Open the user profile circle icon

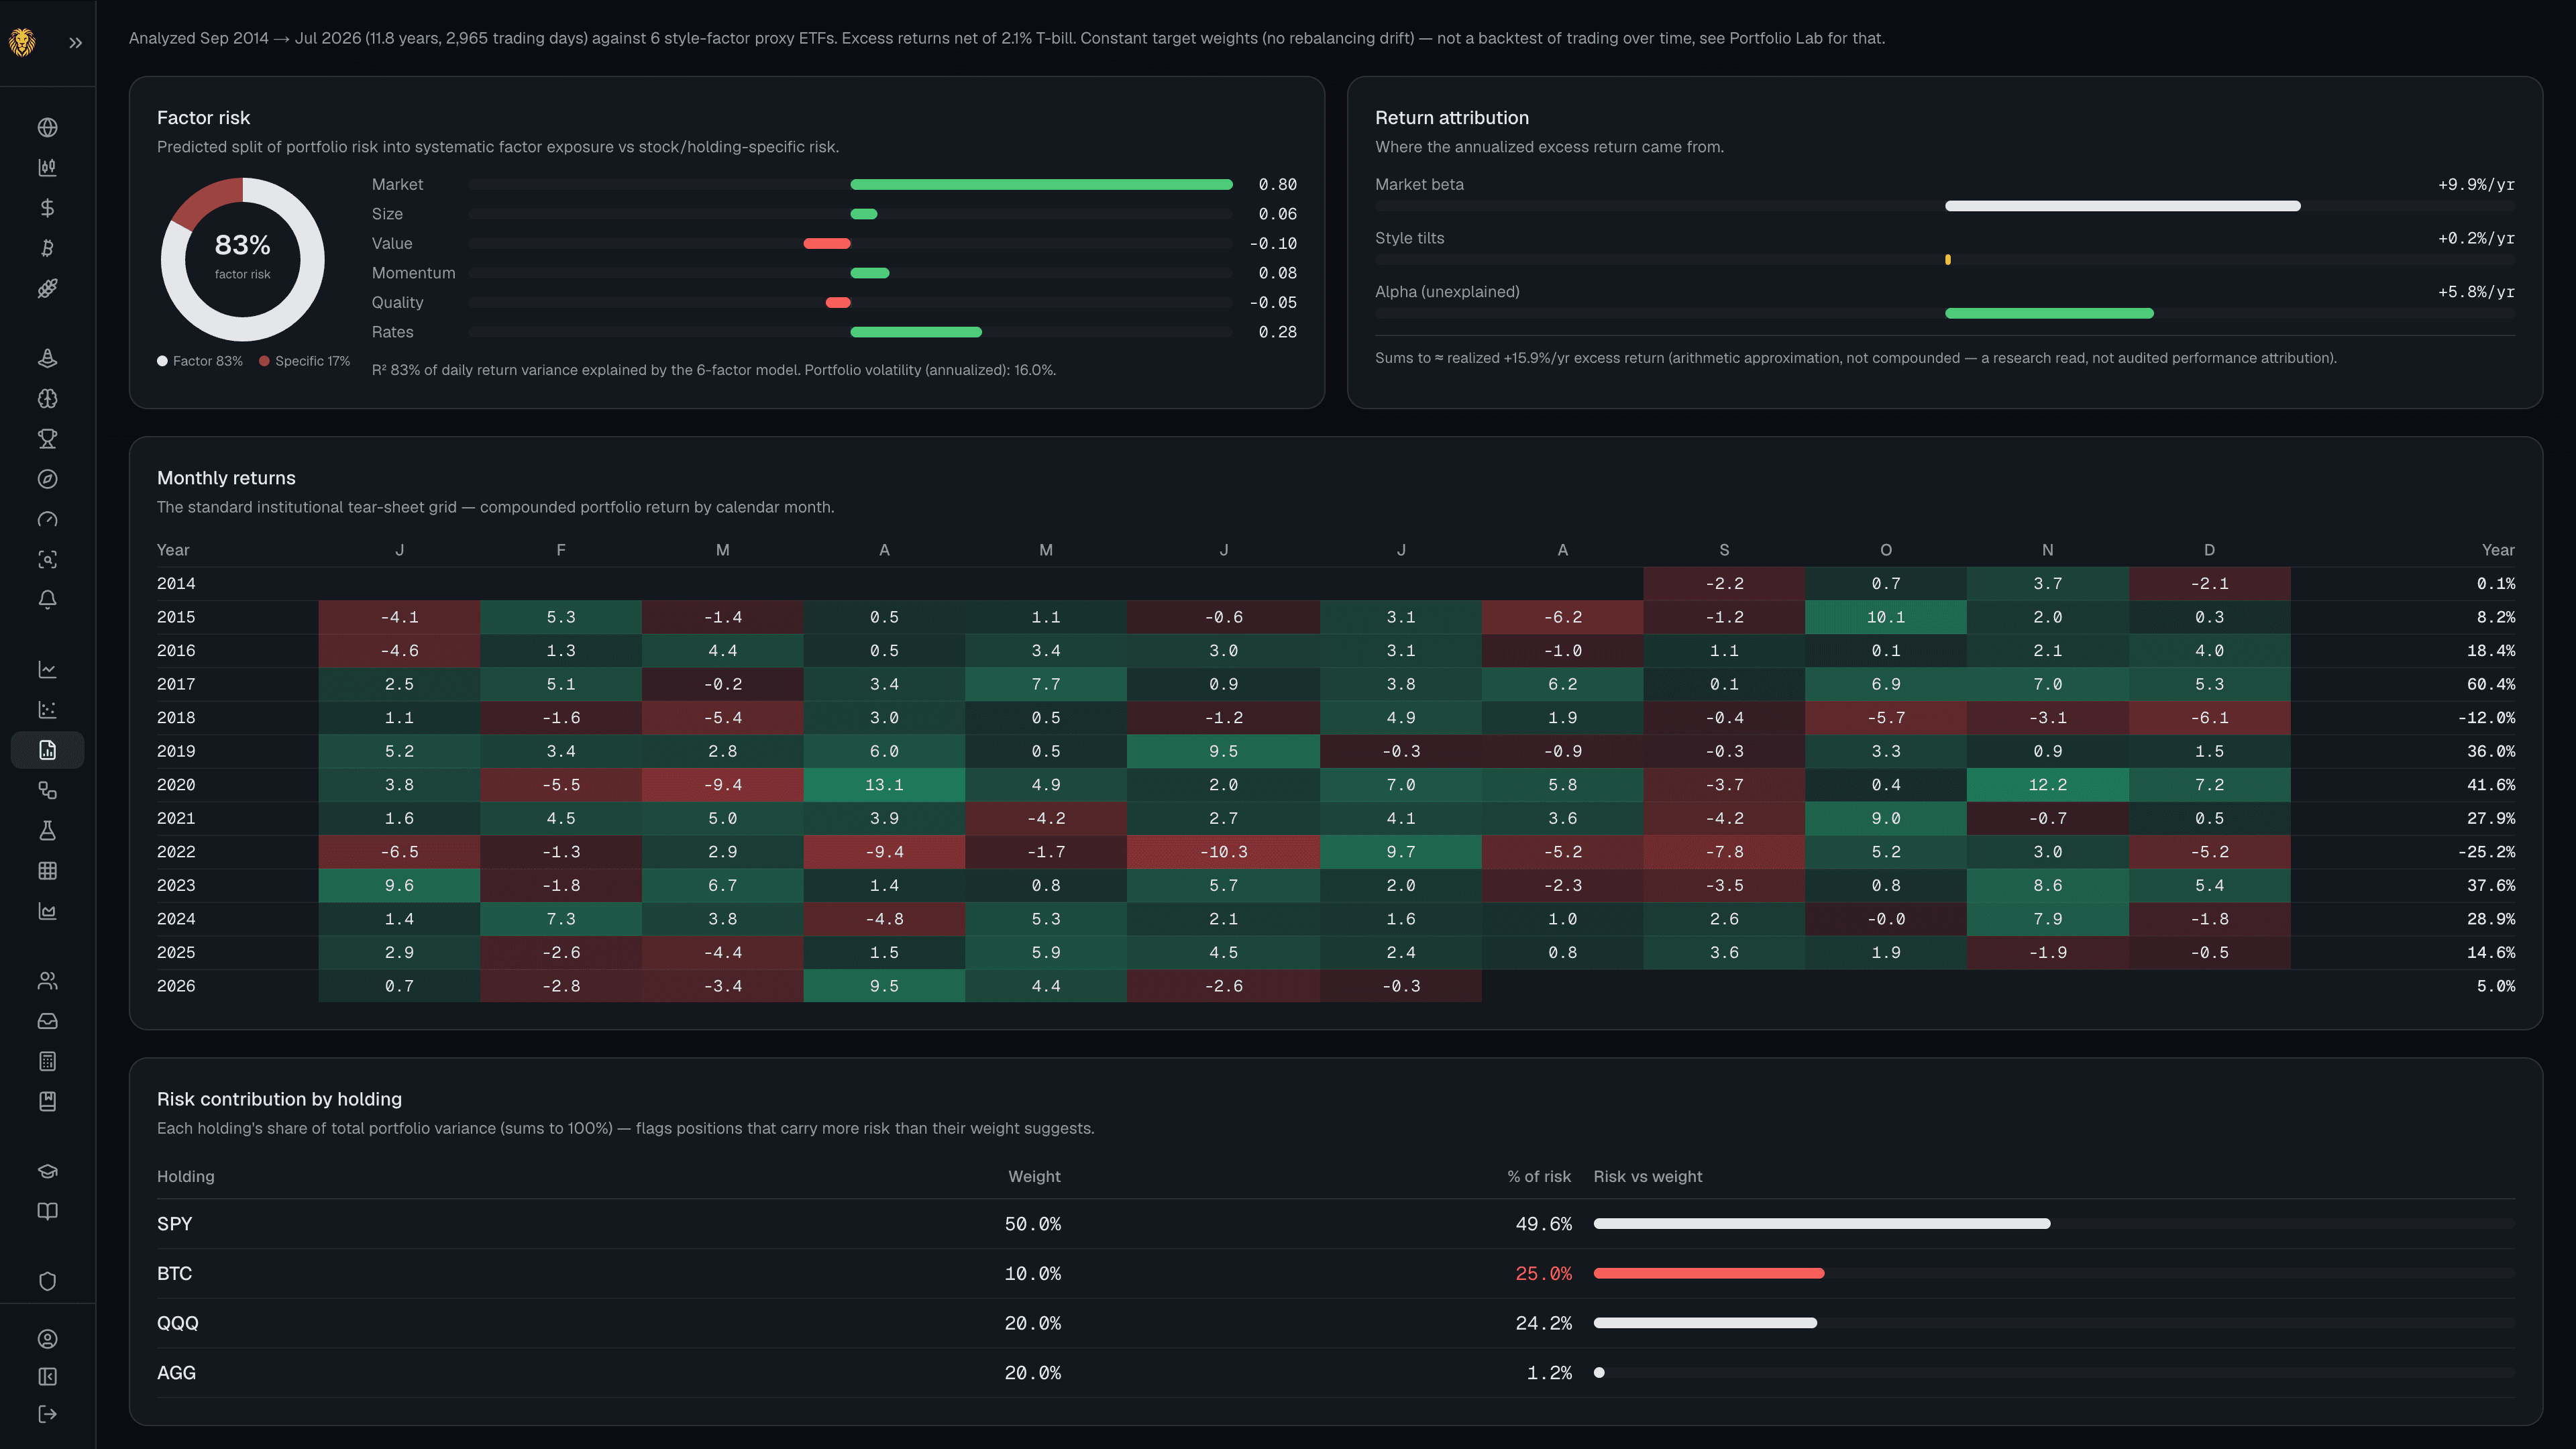[x=47, y=1339]
